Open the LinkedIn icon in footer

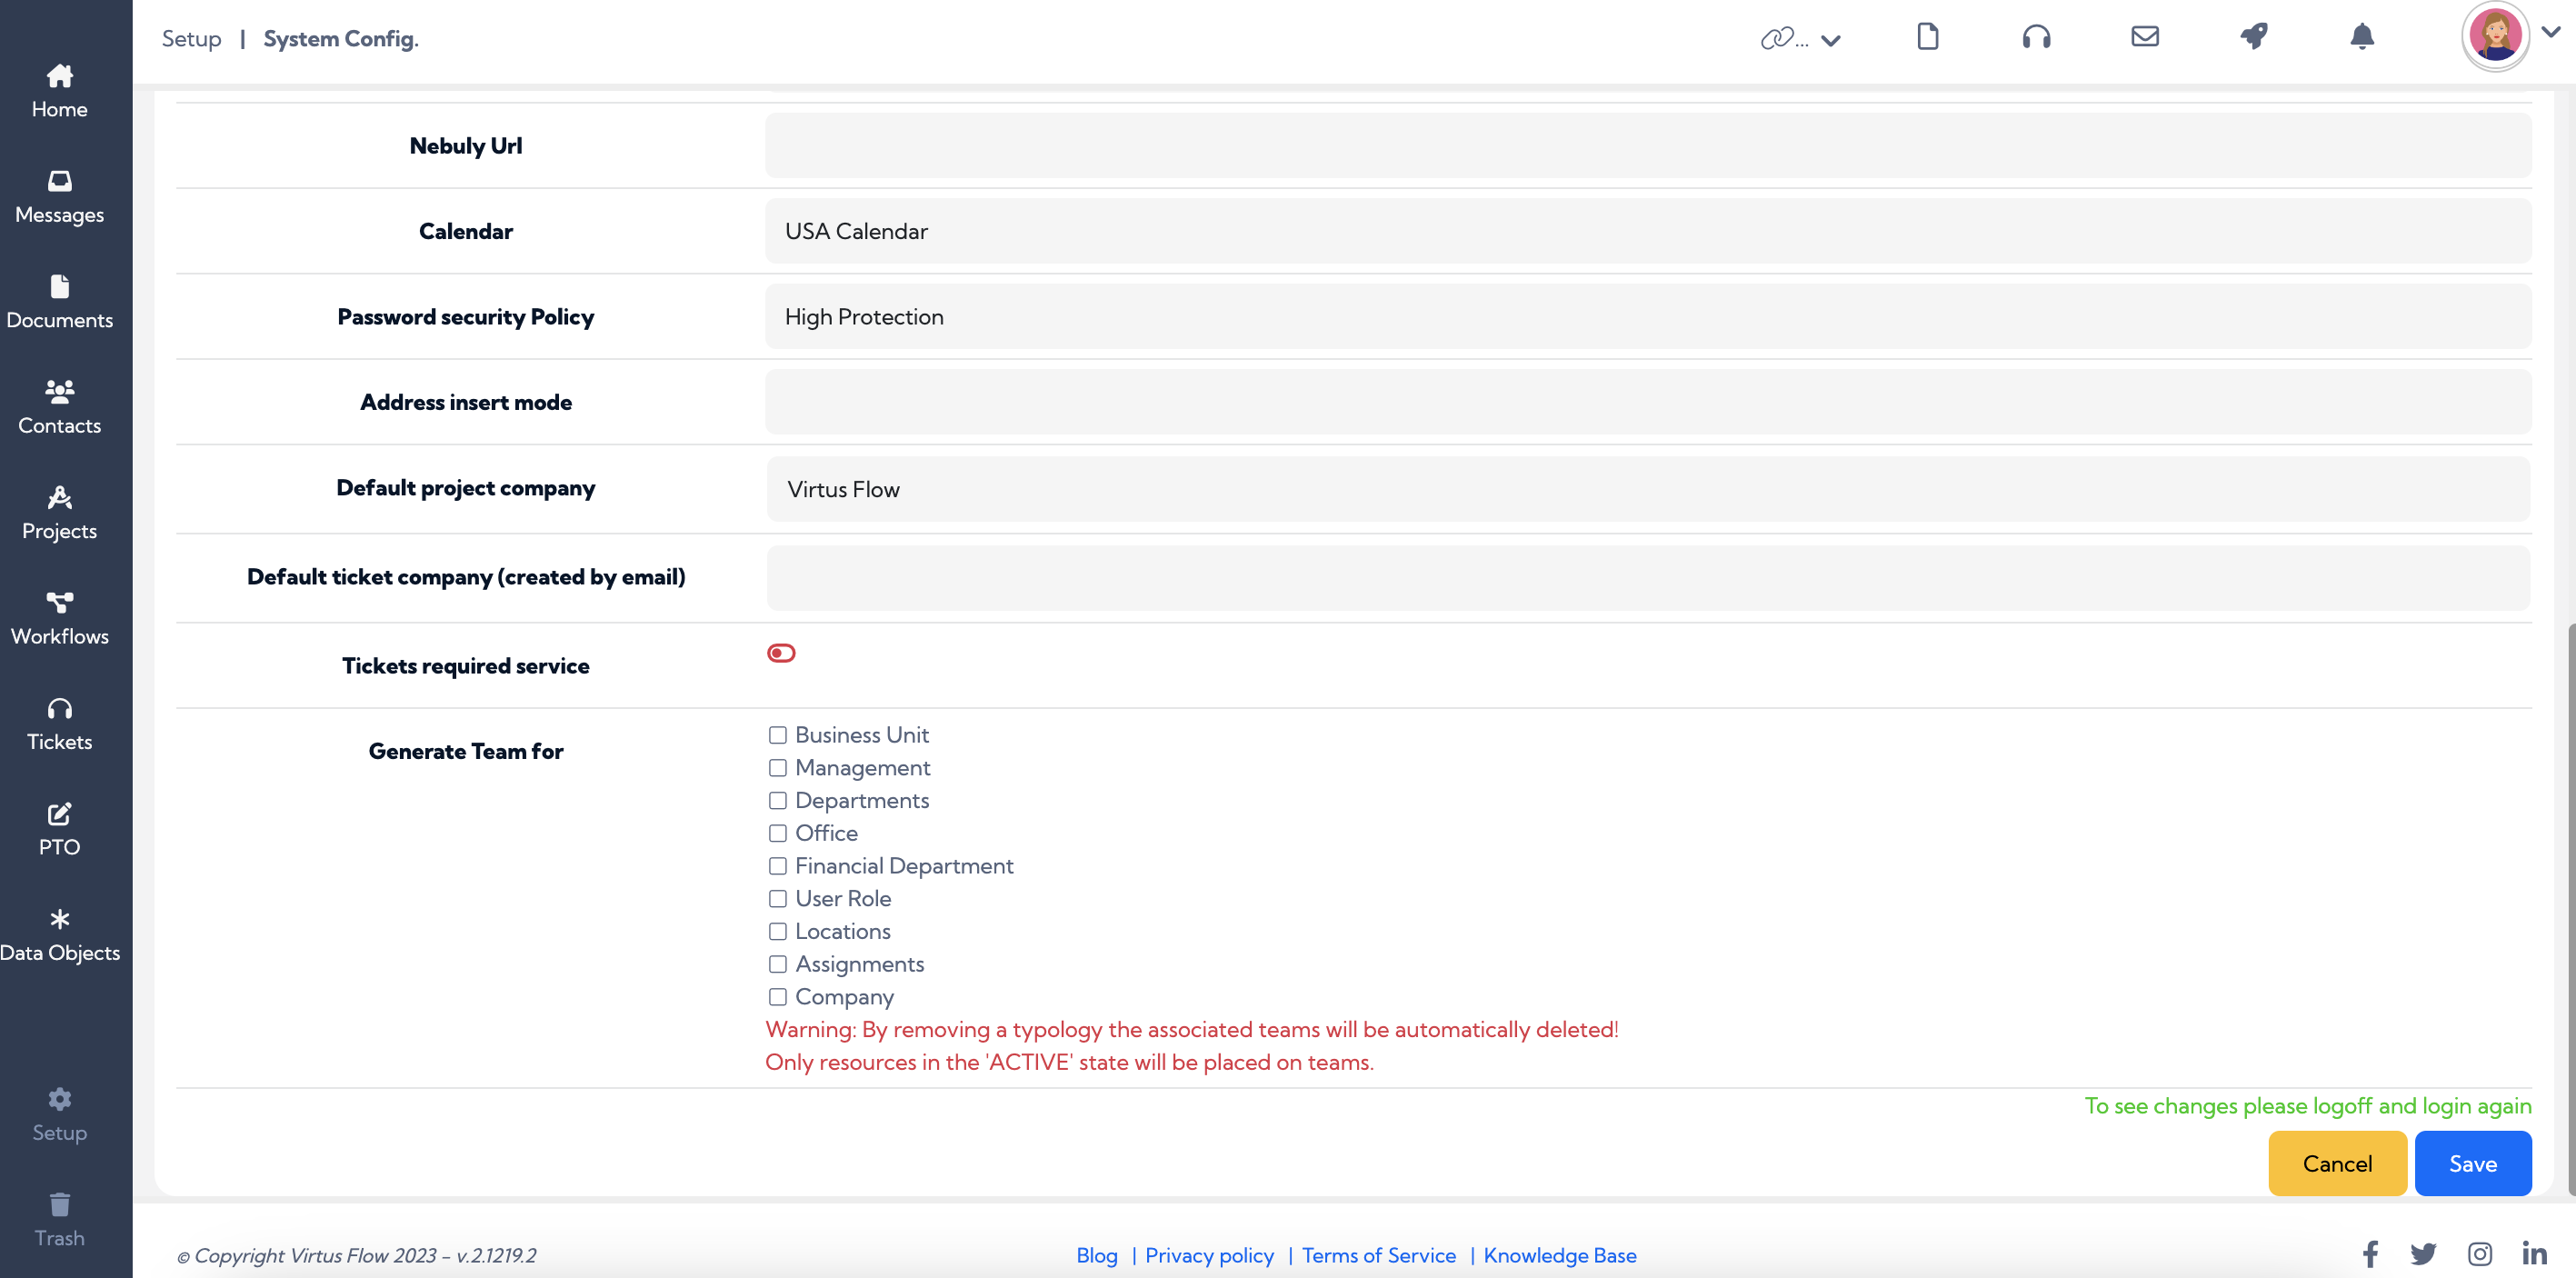coord(2533,1253)
